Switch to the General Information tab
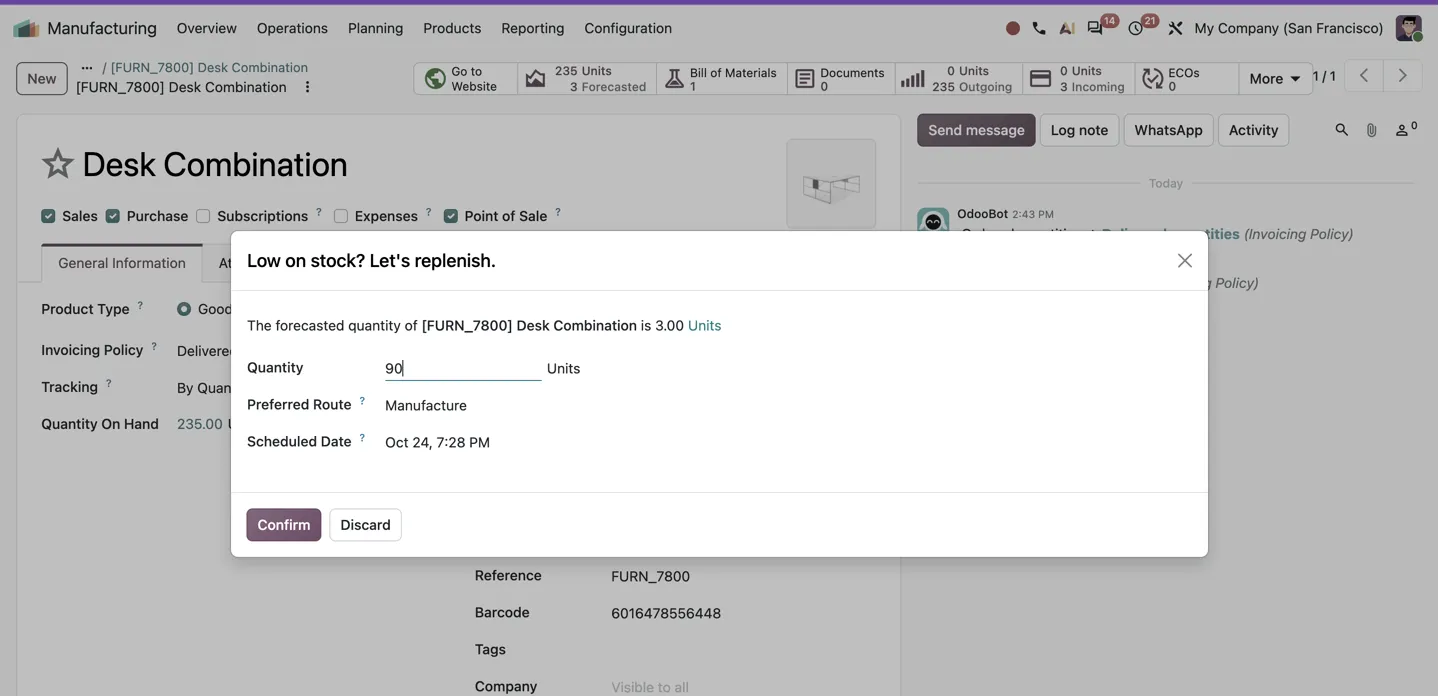Image resolution: width=1439 pixels, height=696 pixels. coord(122,263)
